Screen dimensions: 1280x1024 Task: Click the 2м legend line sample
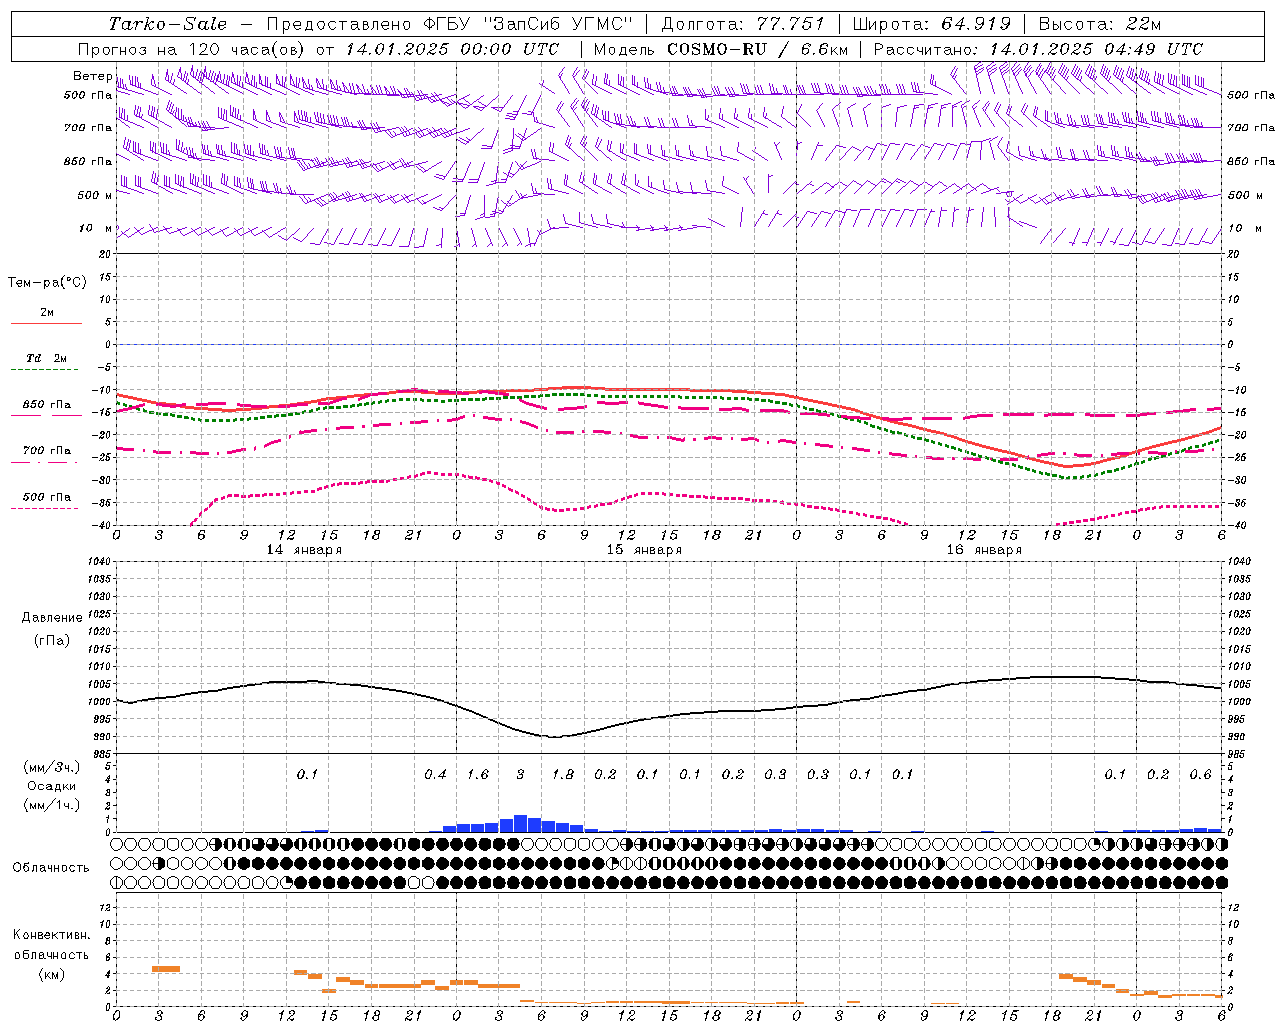47,323
